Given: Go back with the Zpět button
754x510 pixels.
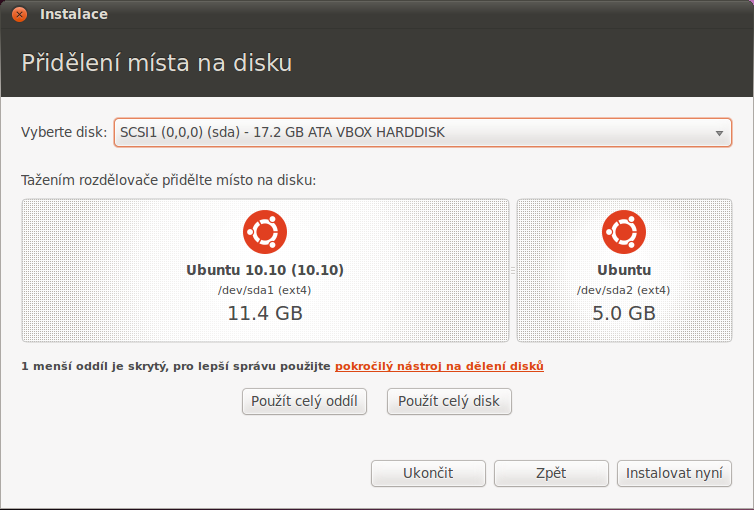Looking at the screenshot, I should pyautogui.click(x=551, y=473).
